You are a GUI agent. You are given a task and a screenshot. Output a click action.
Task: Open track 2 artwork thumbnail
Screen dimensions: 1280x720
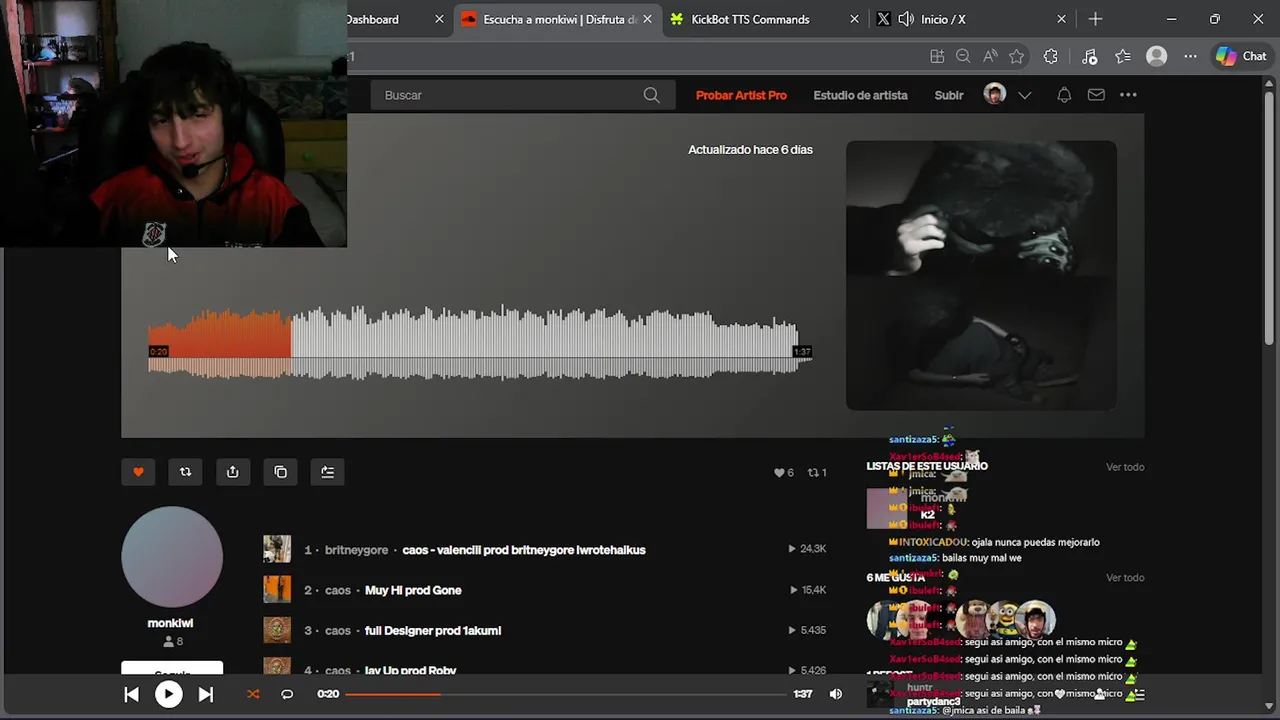point(277,589)
